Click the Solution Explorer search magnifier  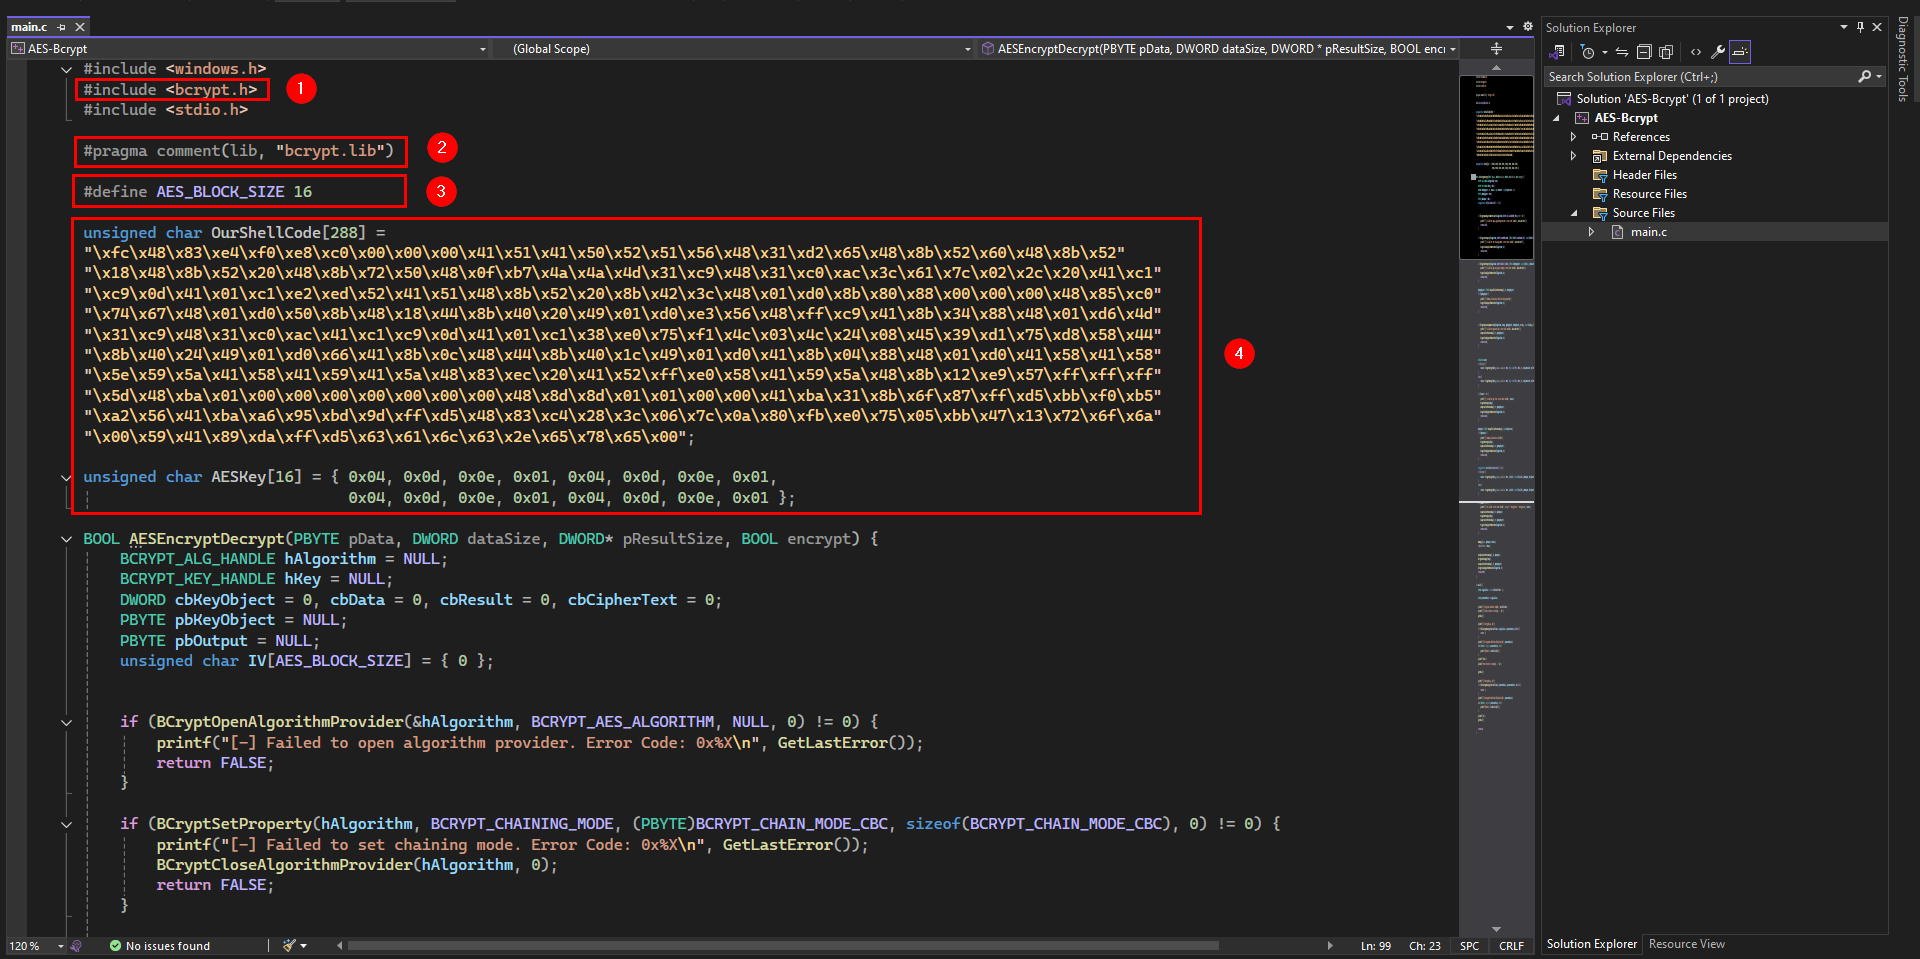(1865, 77)
